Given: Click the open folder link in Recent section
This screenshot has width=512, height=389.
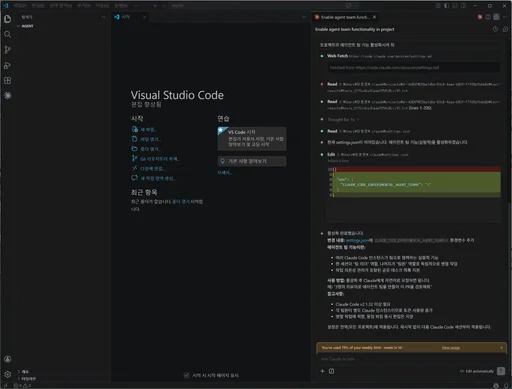Looking at the screenshot, I should 181,202.
